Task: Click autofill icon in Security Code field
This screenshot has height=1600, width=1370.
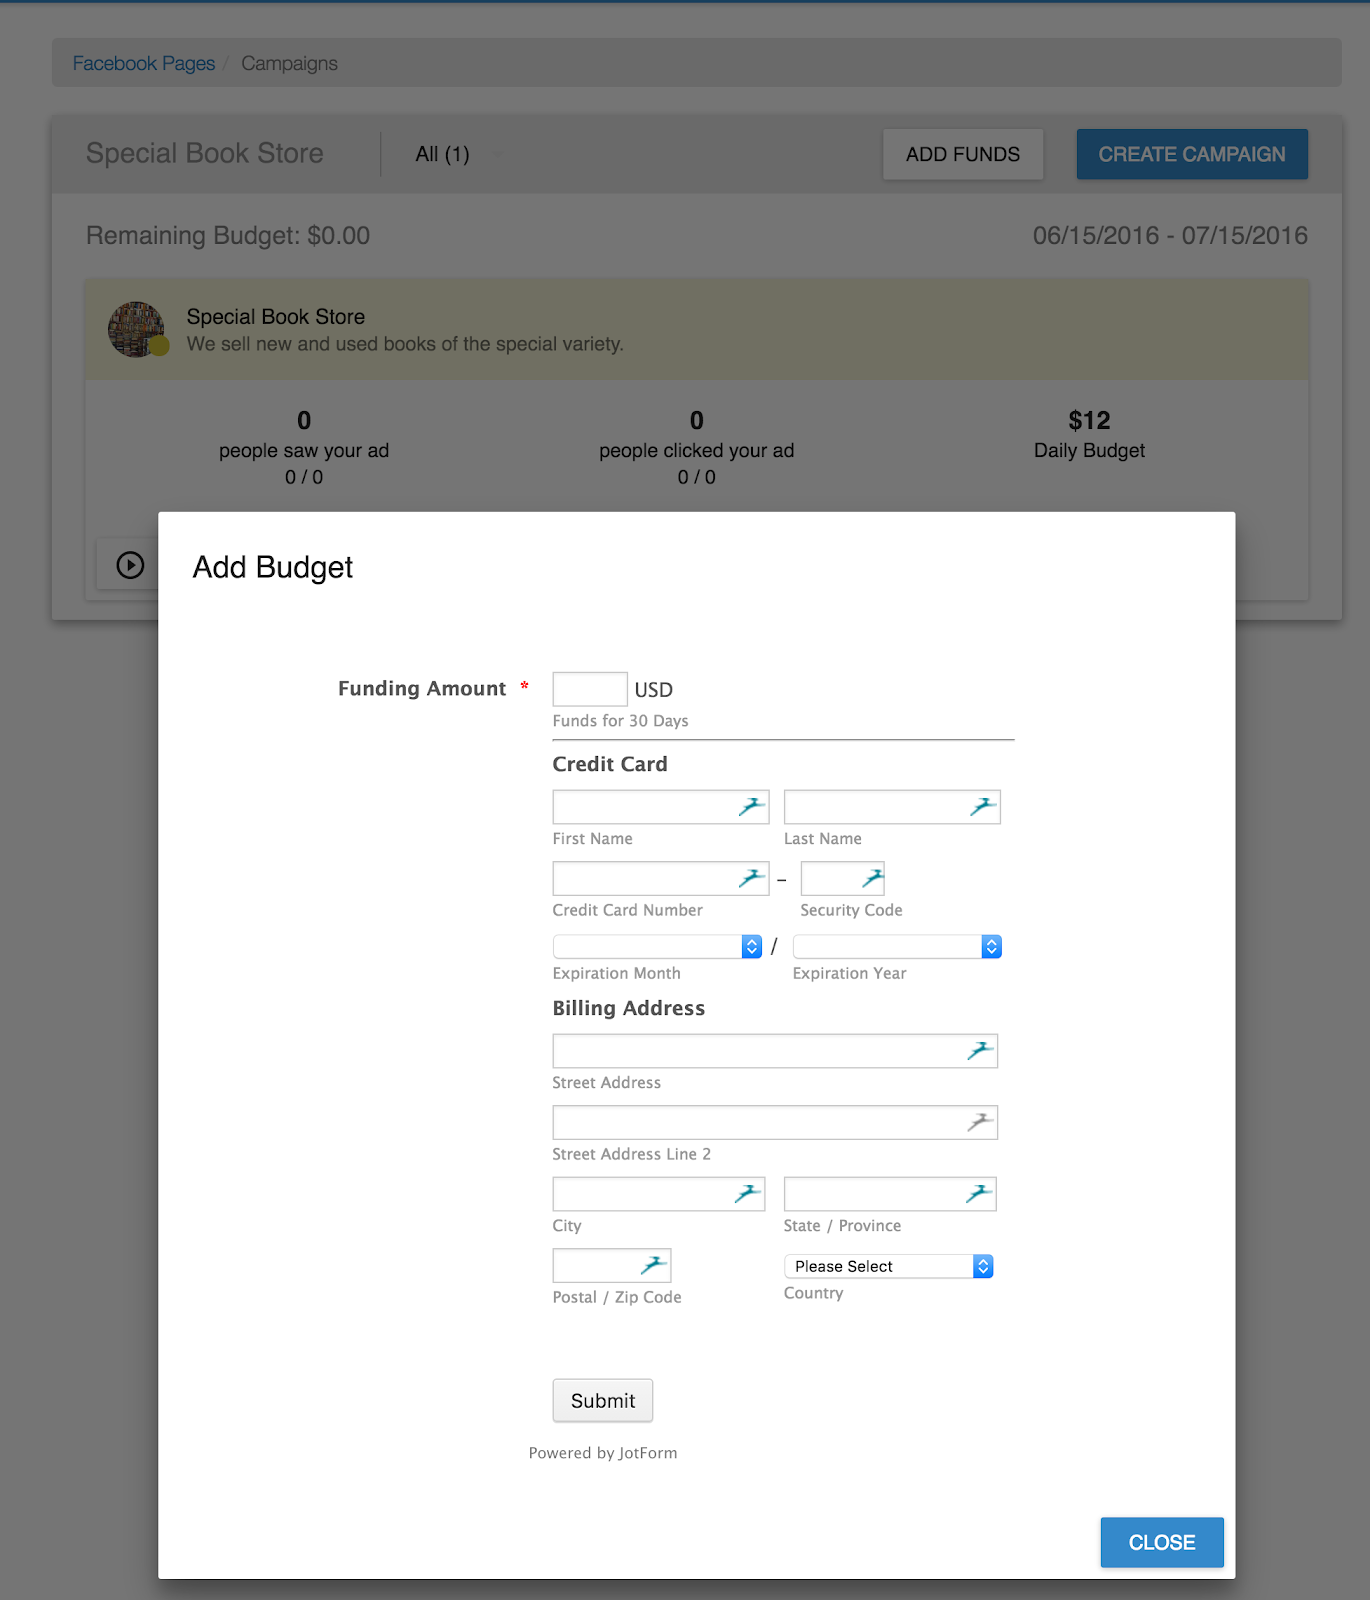Action: tap(873, 878)
